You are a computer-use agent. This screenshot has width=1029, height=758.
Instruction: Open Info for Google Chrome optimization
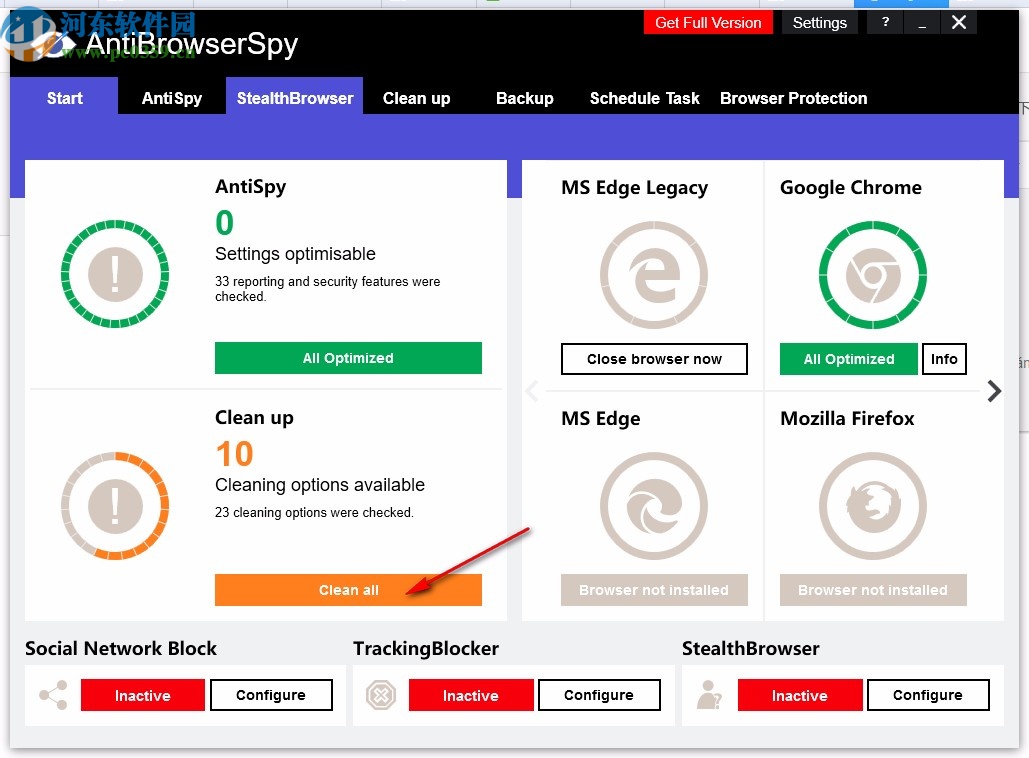[944, 359]
